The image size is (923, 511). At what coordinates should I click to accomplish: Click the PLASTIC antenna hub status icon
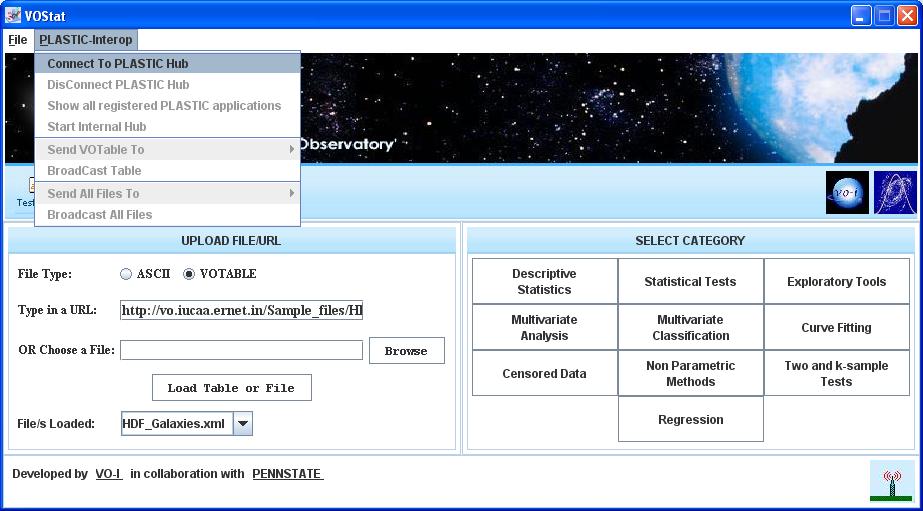892,480
